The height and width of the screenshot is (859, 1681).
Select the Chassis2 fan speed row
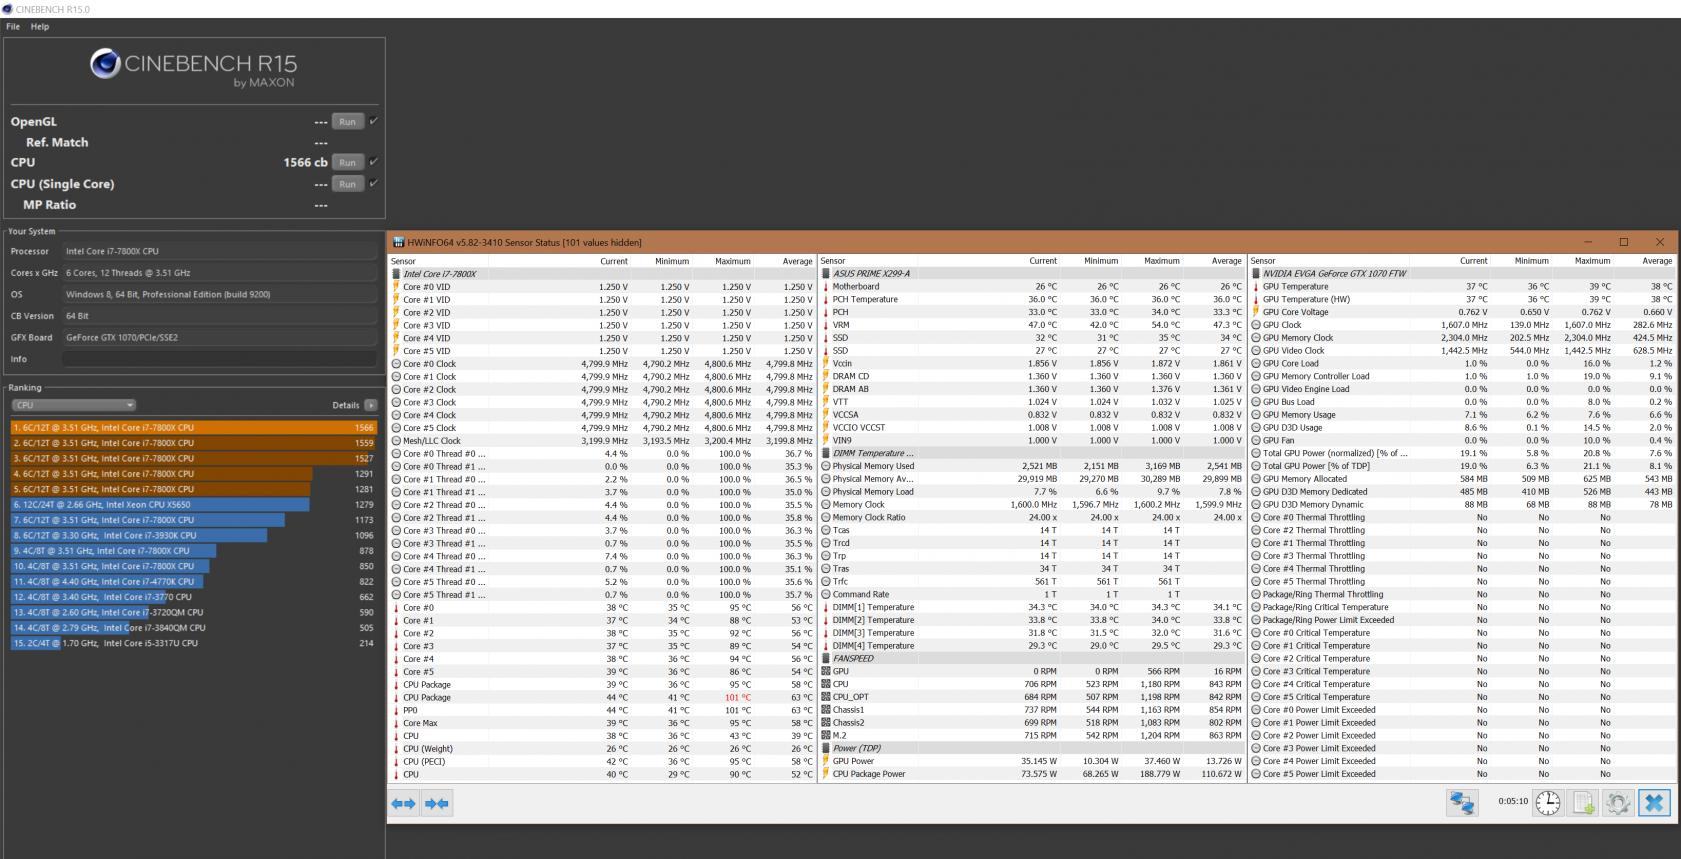1032,723
